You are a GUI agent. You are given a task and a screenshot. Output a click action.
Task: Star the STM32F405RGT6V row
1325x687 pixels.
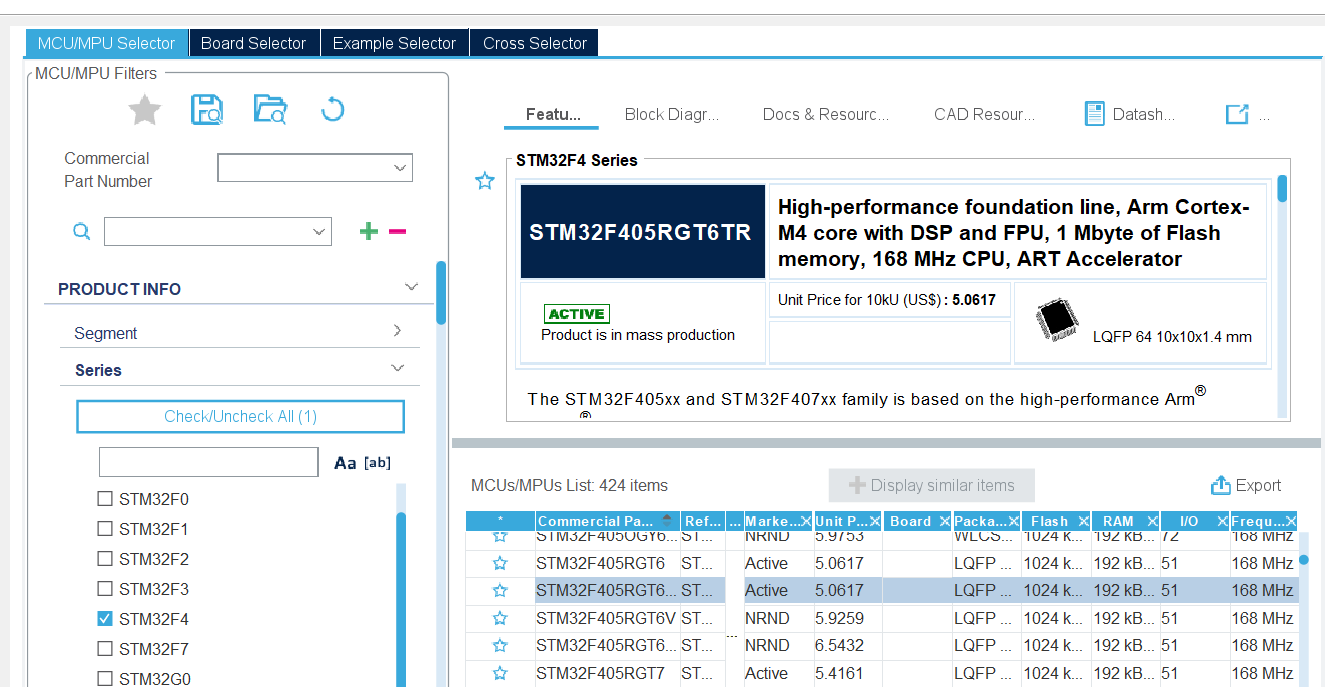tap(500, 618)
